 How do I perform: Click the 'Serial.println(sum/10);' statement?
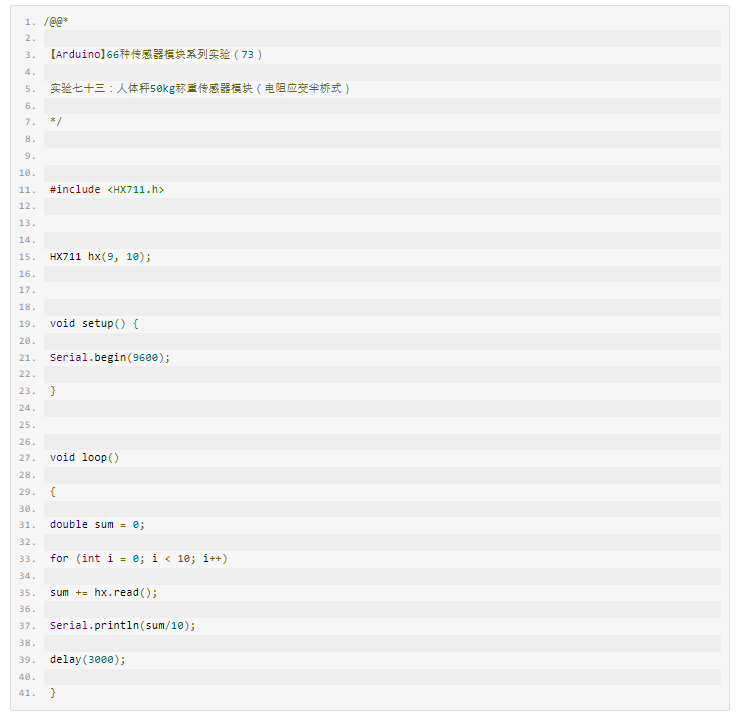[123, 626]
